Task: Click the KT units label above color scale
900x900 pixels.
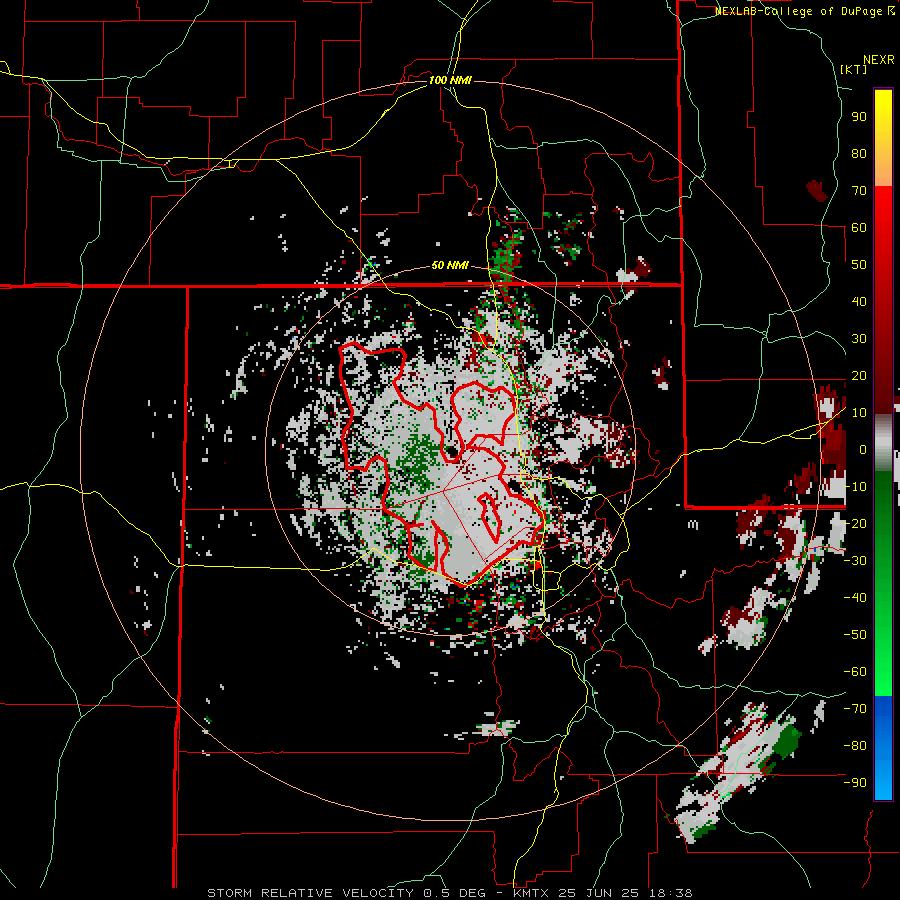Action: click(x=854, y=69)
